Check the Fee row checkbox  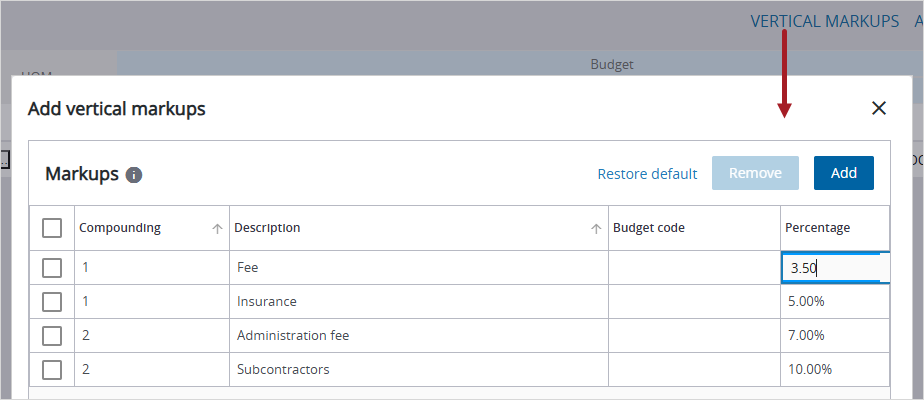(x=52, y=267)
